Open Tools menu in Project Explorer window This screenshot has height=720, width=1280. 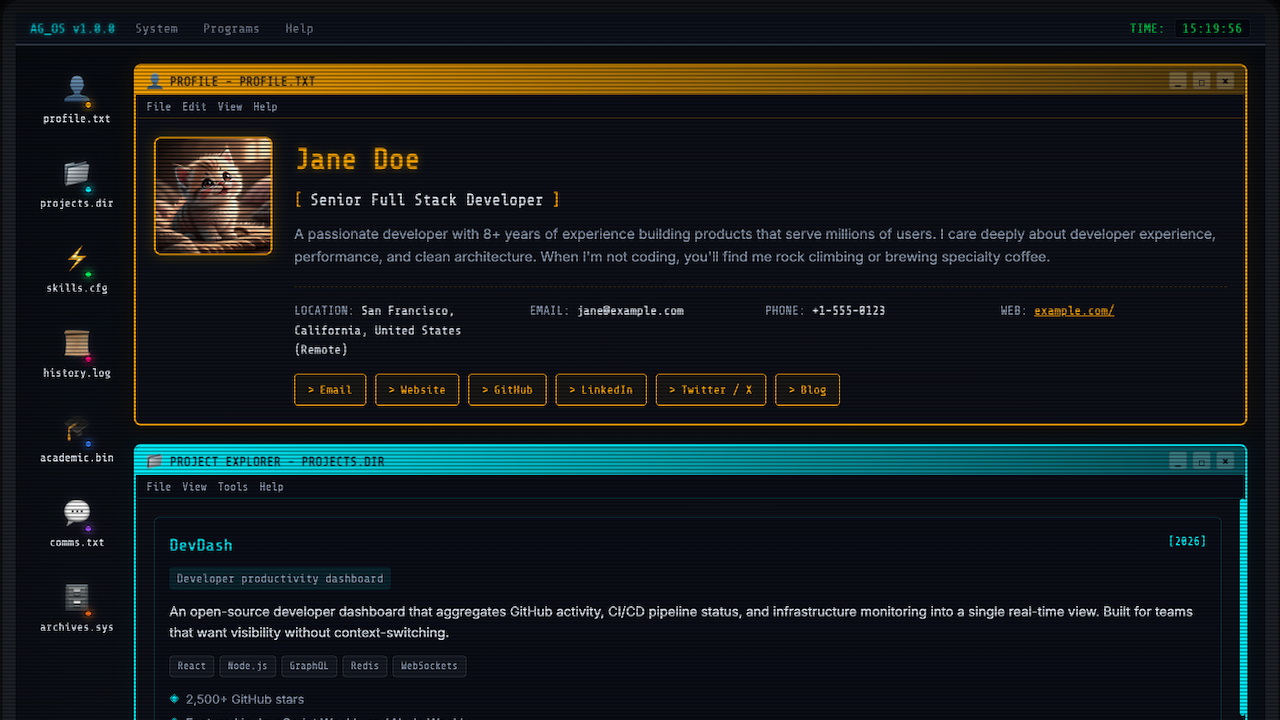tap(233, 487)
